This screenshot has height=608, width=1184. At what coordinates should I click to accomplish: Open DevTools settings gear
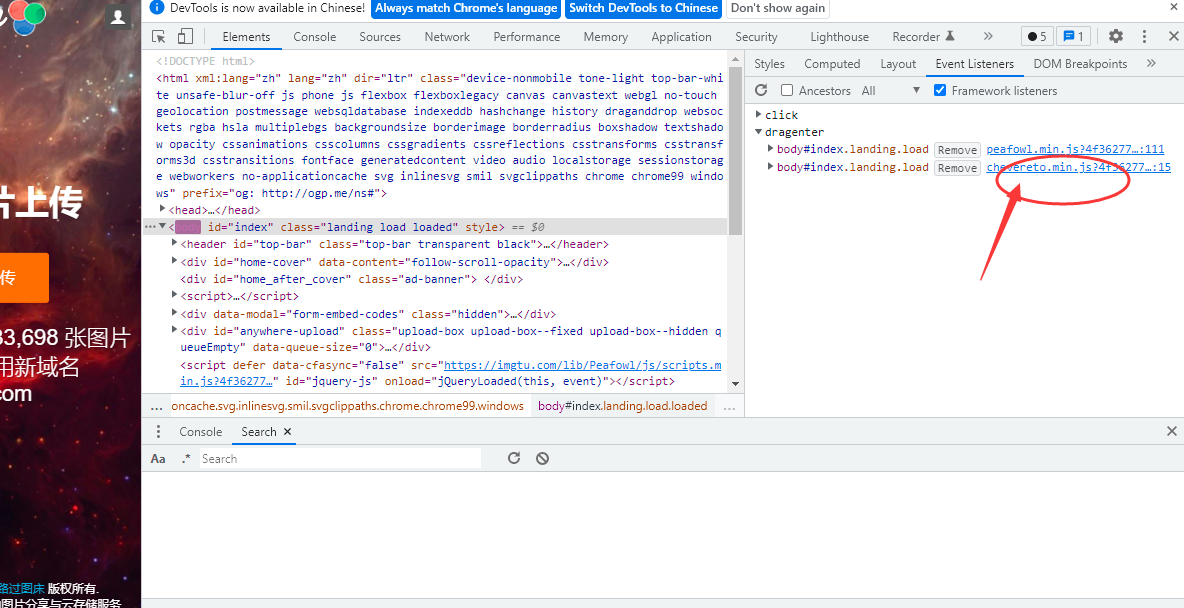click(1116, 36)
